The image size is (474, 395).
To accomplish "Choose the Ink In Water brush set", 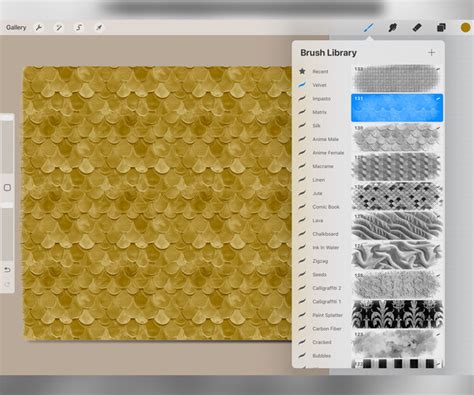I will click(x=325, y=247).
